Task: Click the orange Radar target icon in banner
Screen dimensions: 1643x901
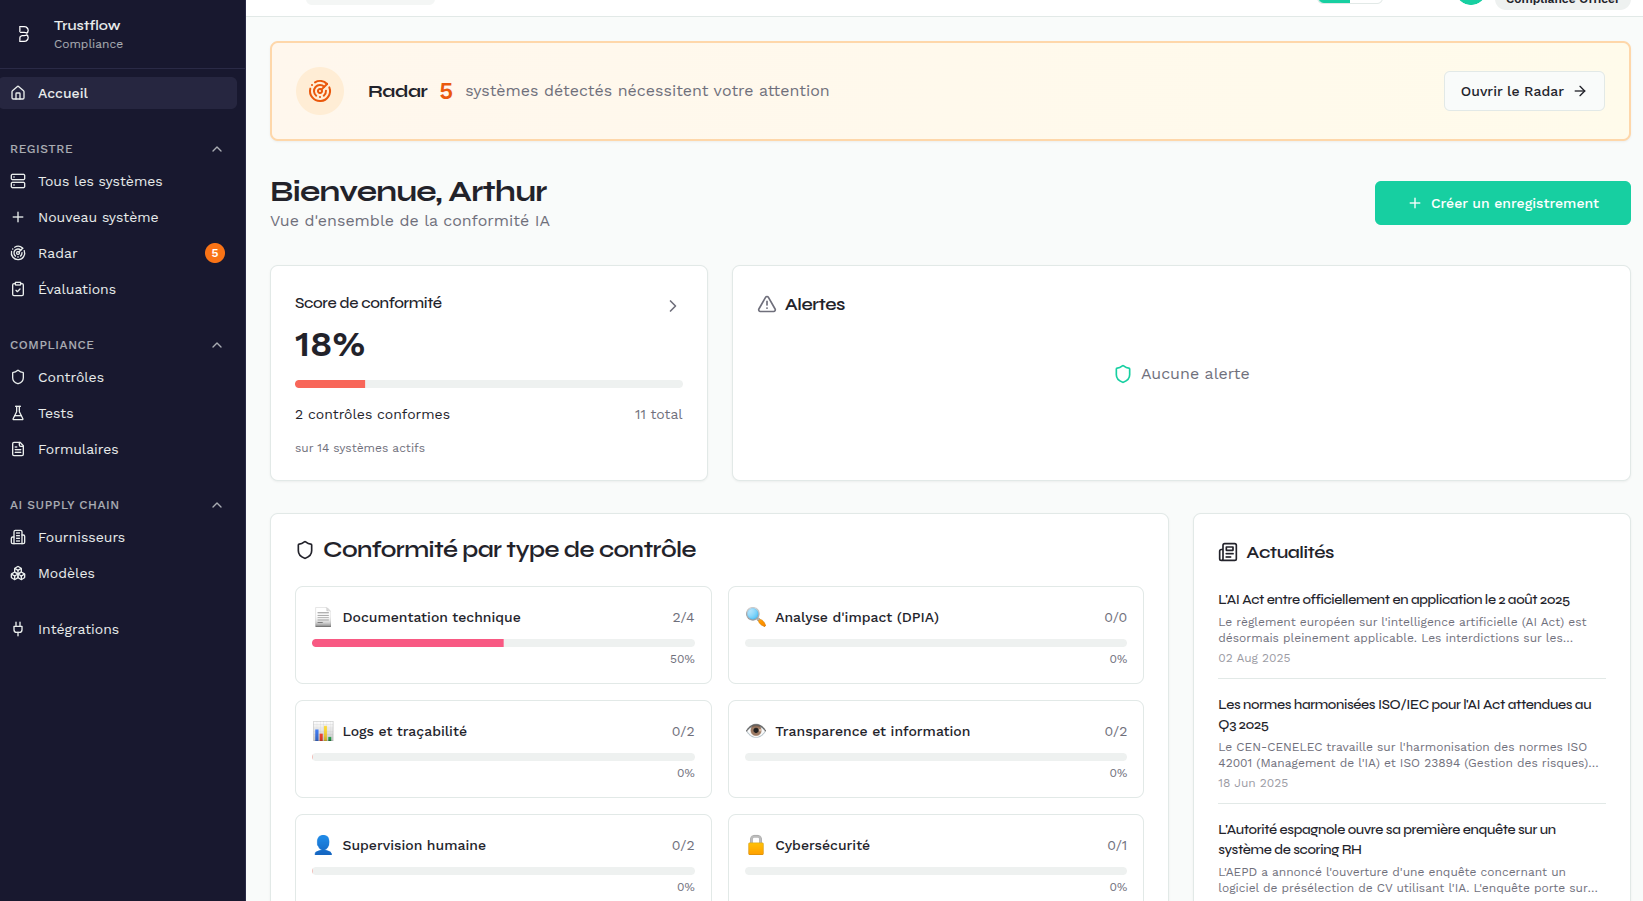Action: click(x=320, y=91)
